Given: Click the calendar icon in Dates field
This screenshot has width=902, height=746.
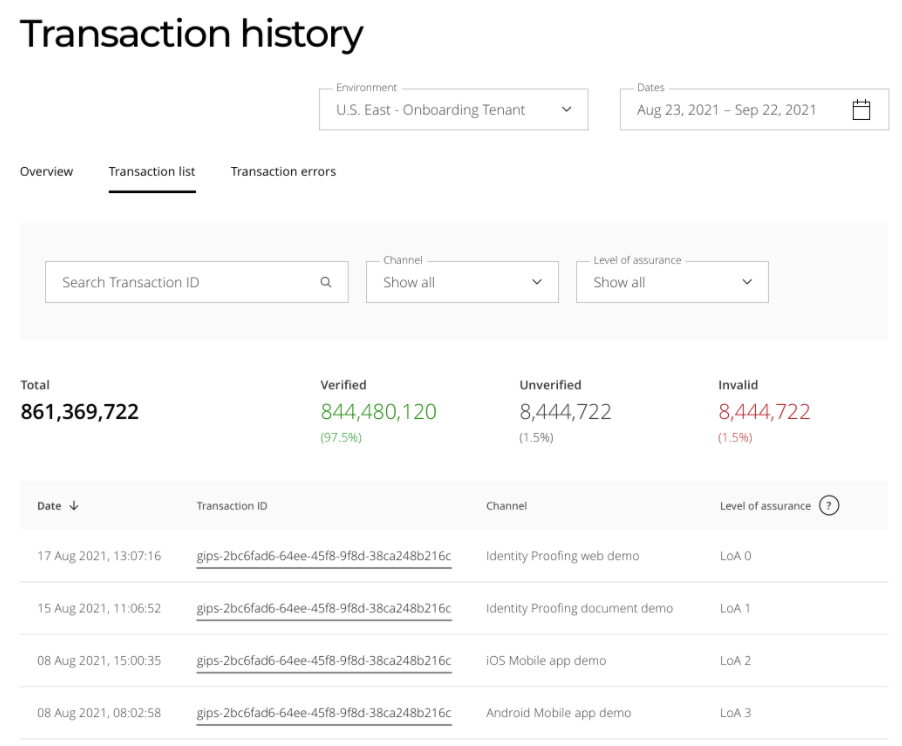Looking at the screenshot, I should pos(860,110).
